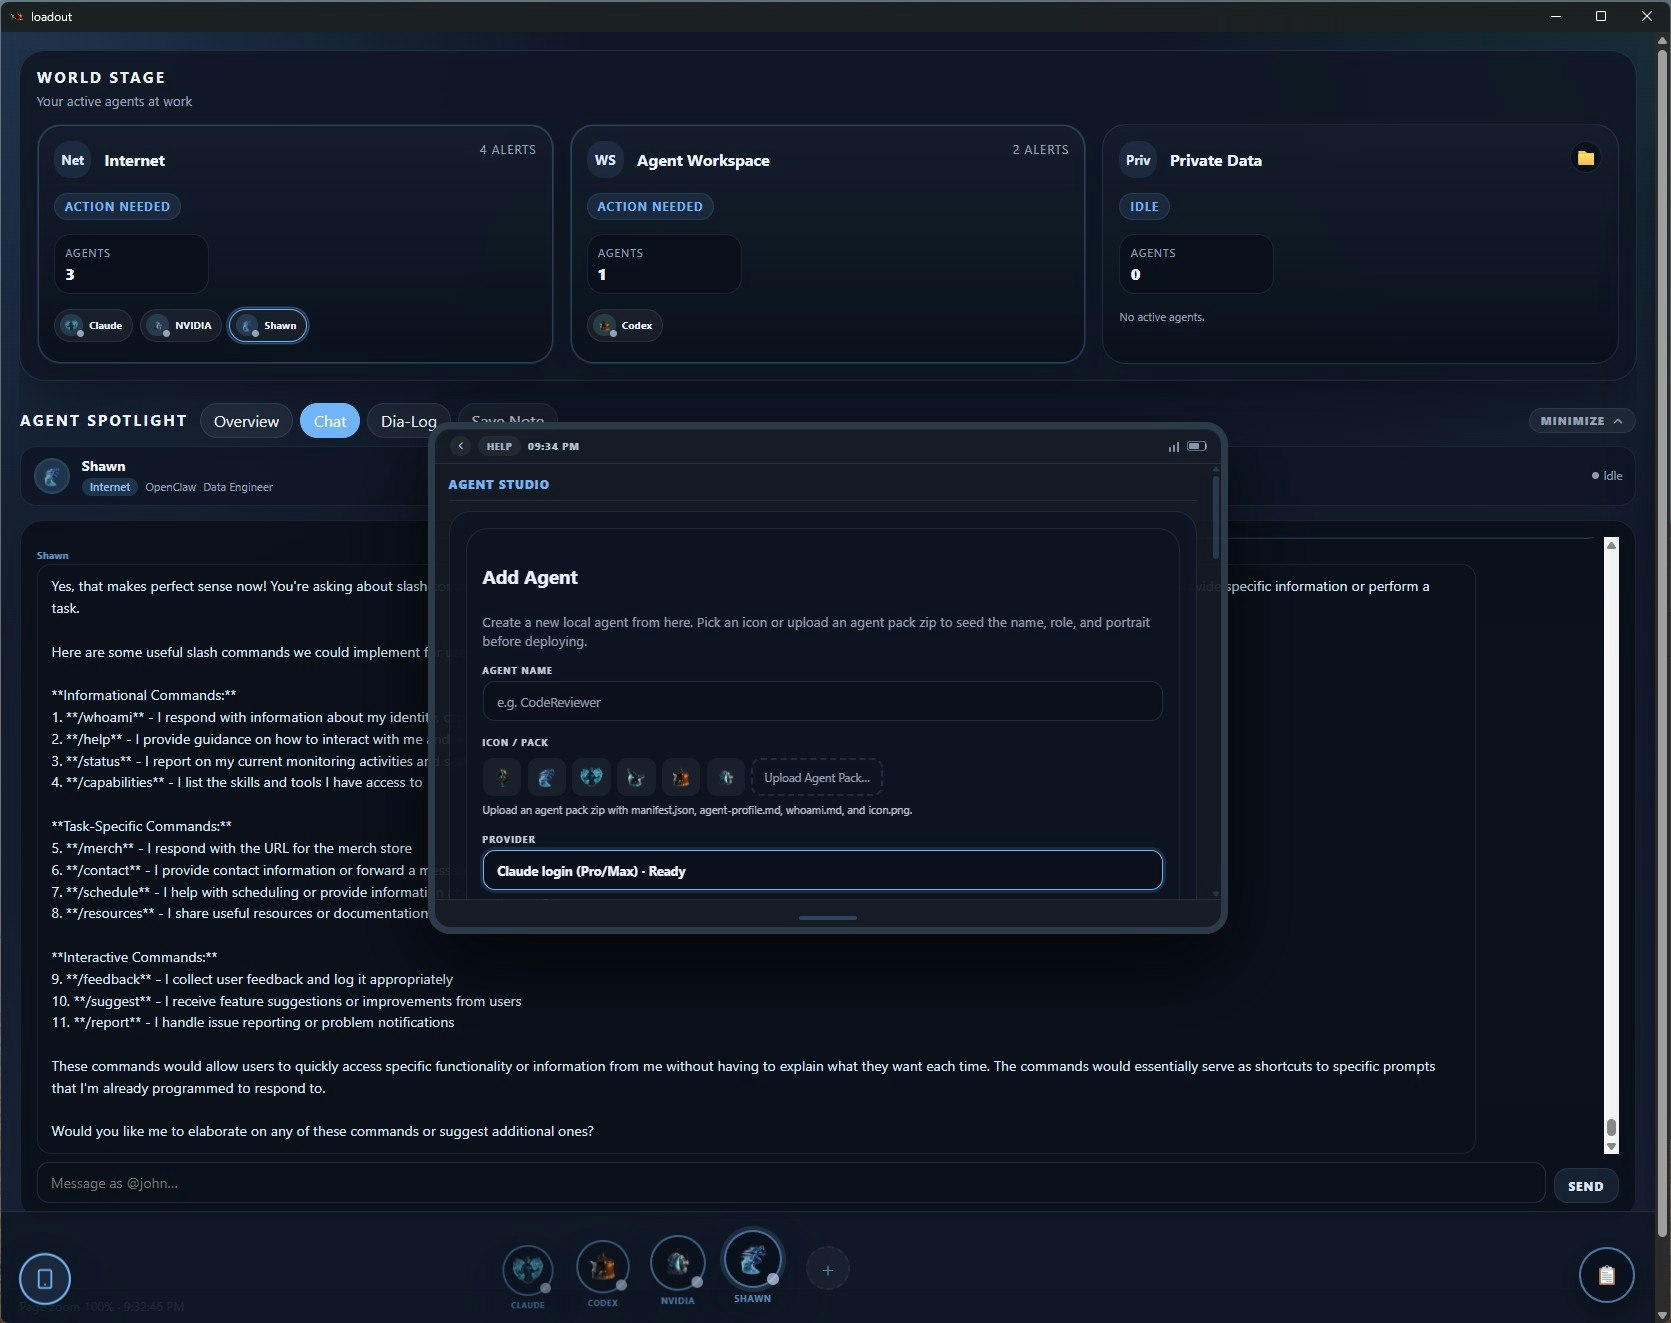Click the 'No active agents.' text

[x=1162, y=317]
